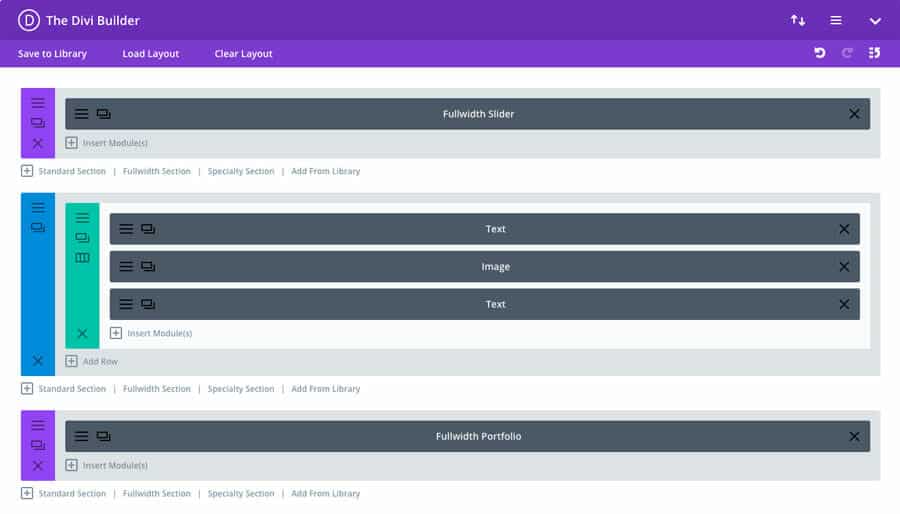This screenshot has width=900, height=514.
Task: Delete the Fullwidth Portfolio section
Action: pyautogui.click(x=38, y=465)
